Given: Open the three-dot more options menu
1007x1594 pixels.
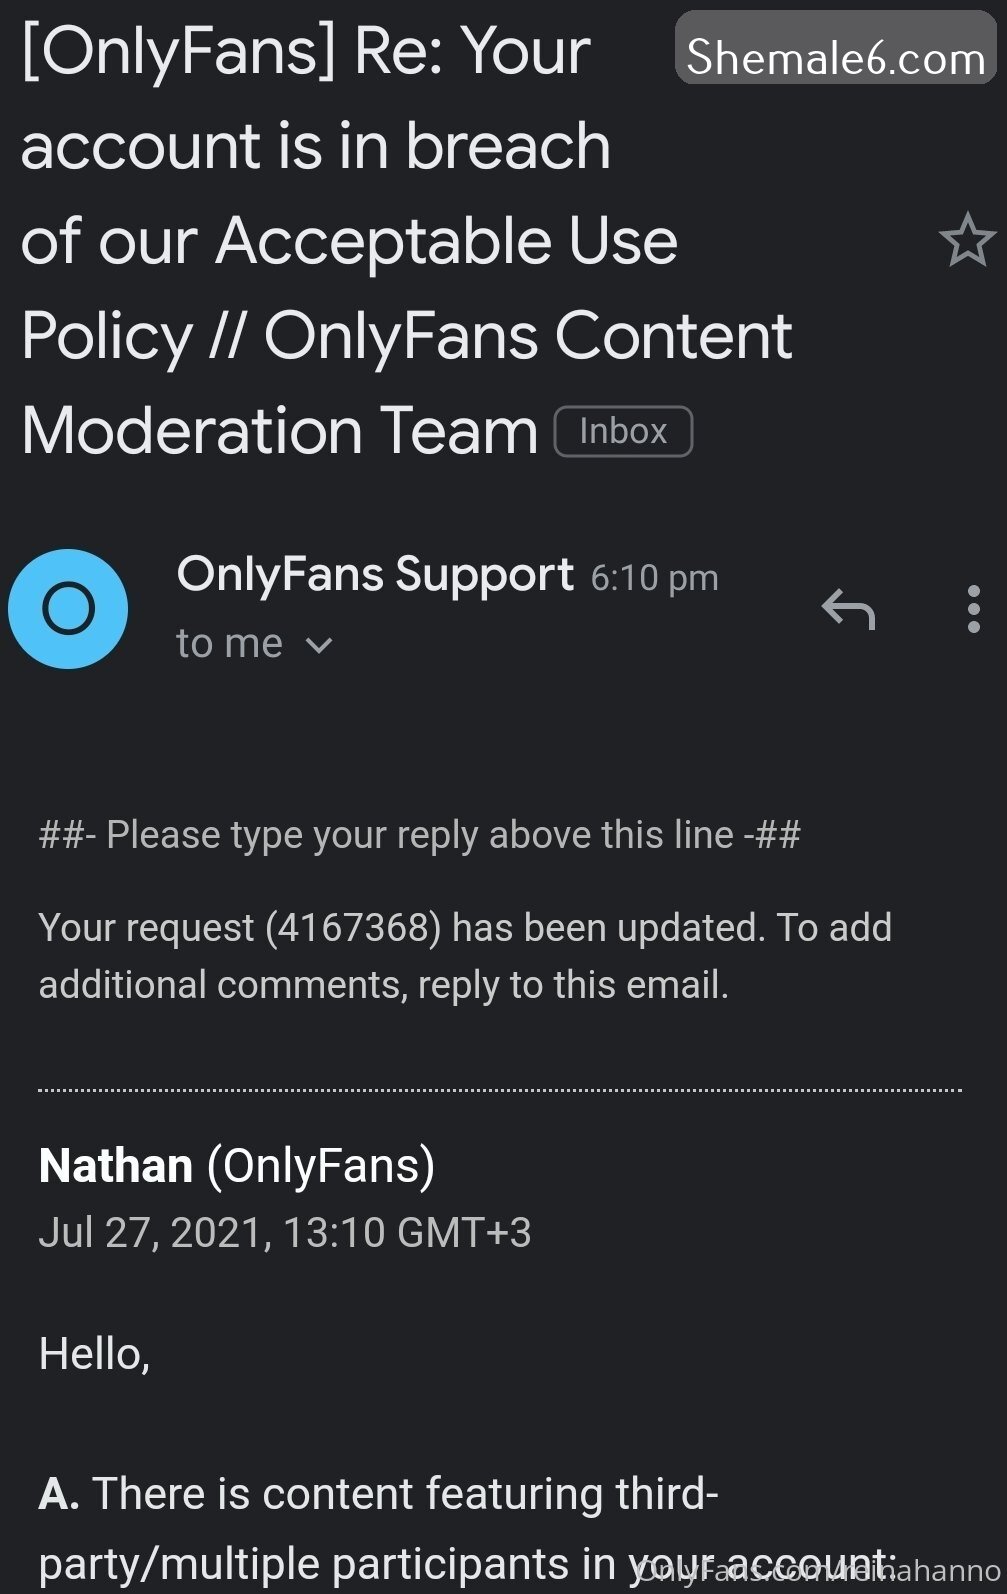Looking at the screenshot, I should [x=973, y=608].
